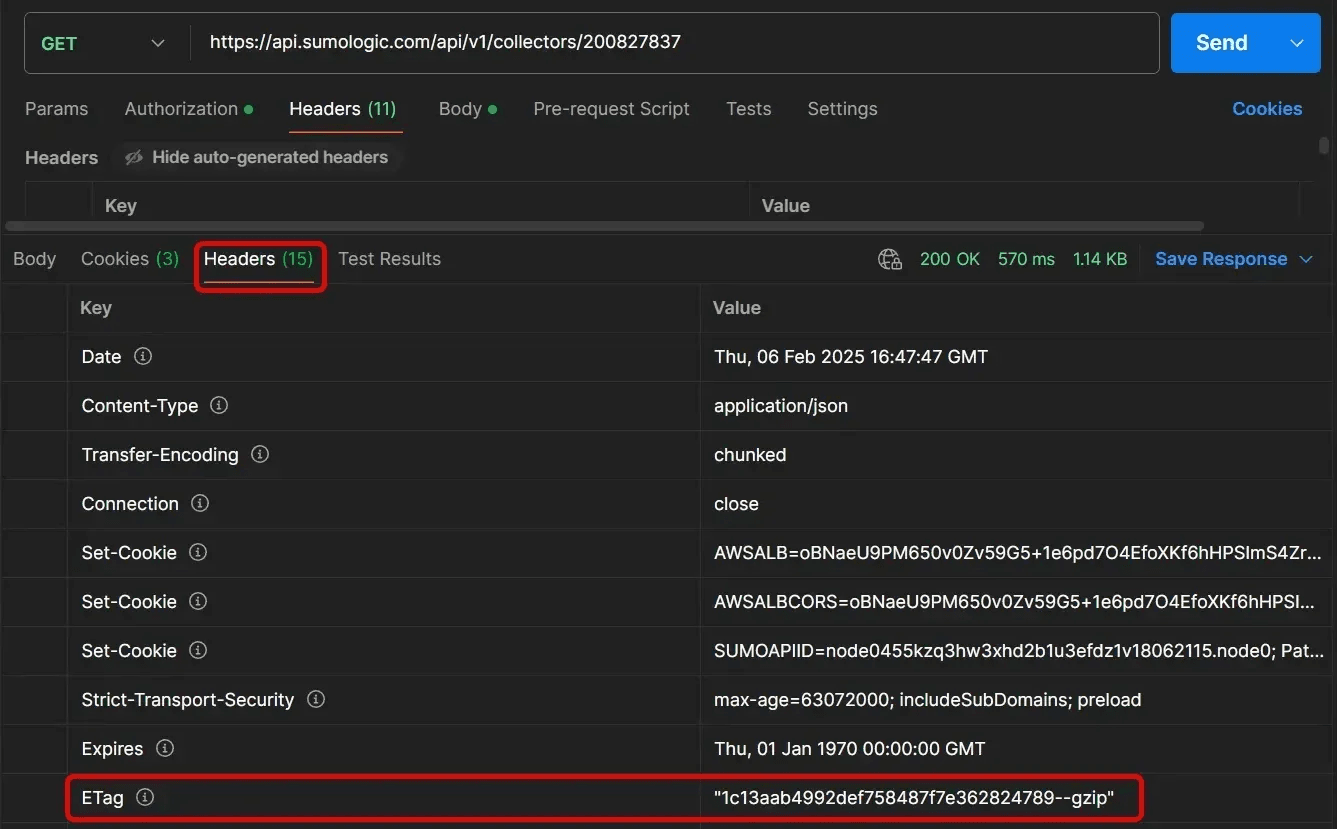Click the info icon next to Transfer-Encoding
1338x829 pixels.
click(260, 455)
